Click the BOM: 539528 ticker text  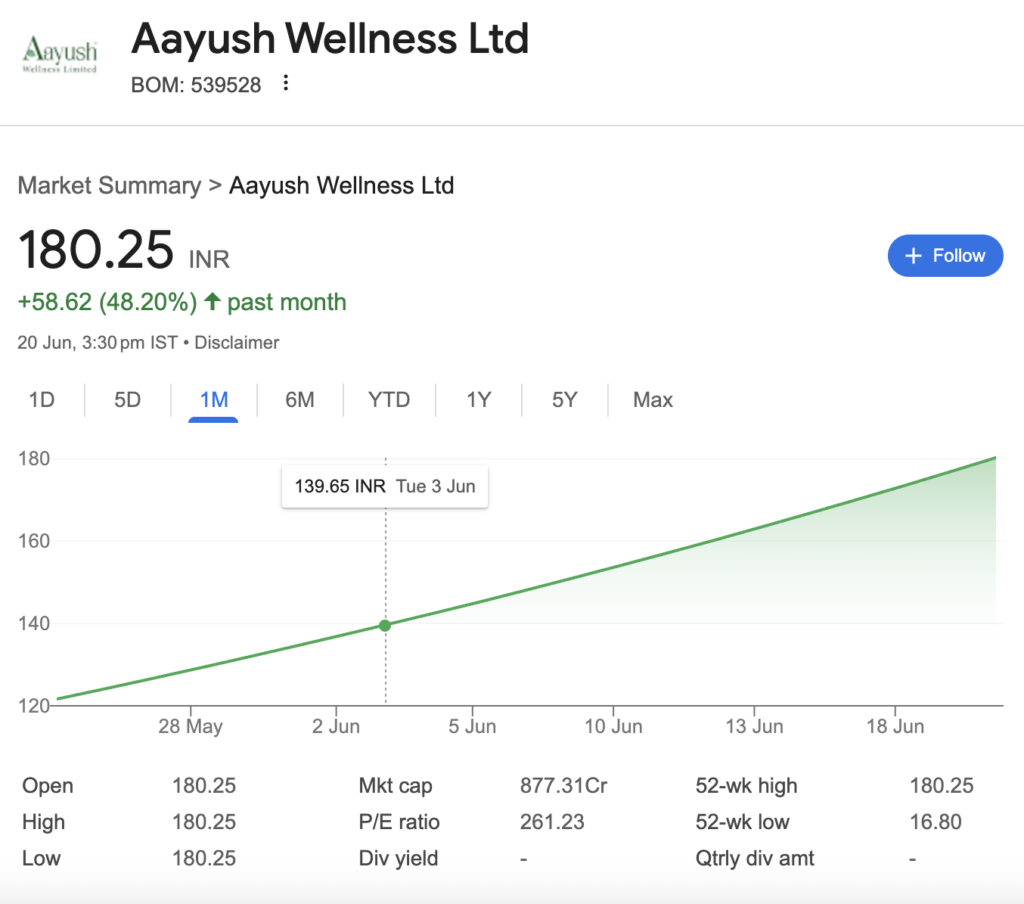(196, 85)
